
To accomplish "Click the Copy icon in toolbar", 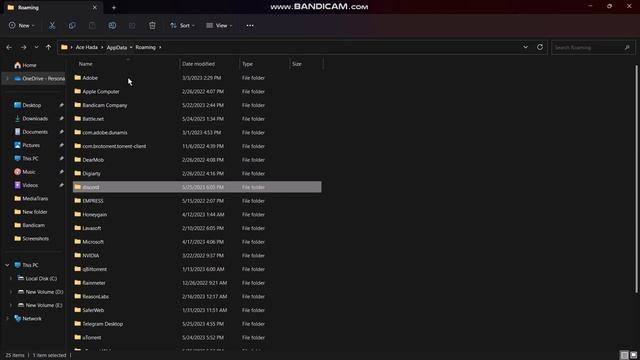I will [72, 25].
